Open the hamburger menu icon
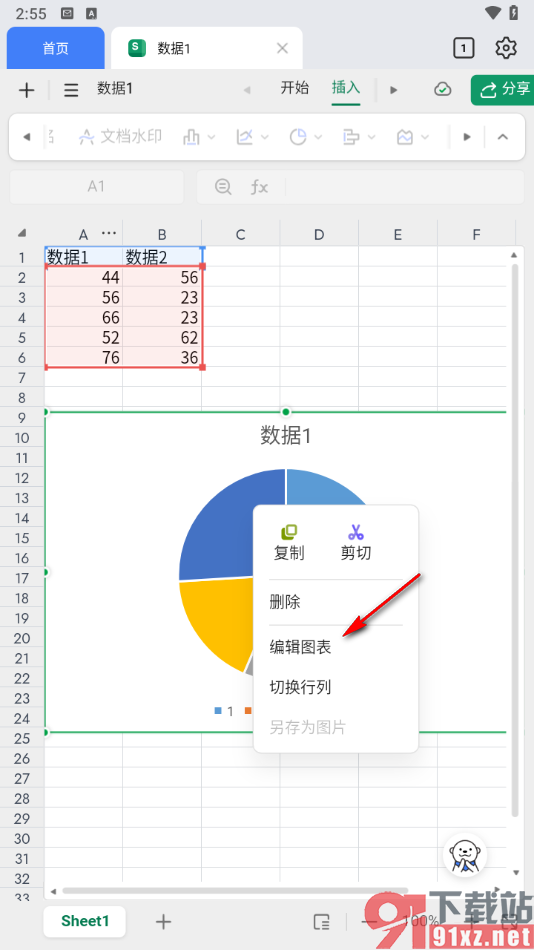 72,90
